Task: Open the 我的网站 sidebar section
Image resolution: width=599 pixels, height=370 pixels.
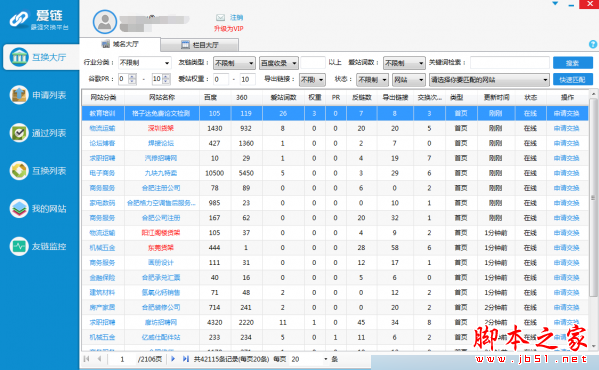Action: [38, 208]
